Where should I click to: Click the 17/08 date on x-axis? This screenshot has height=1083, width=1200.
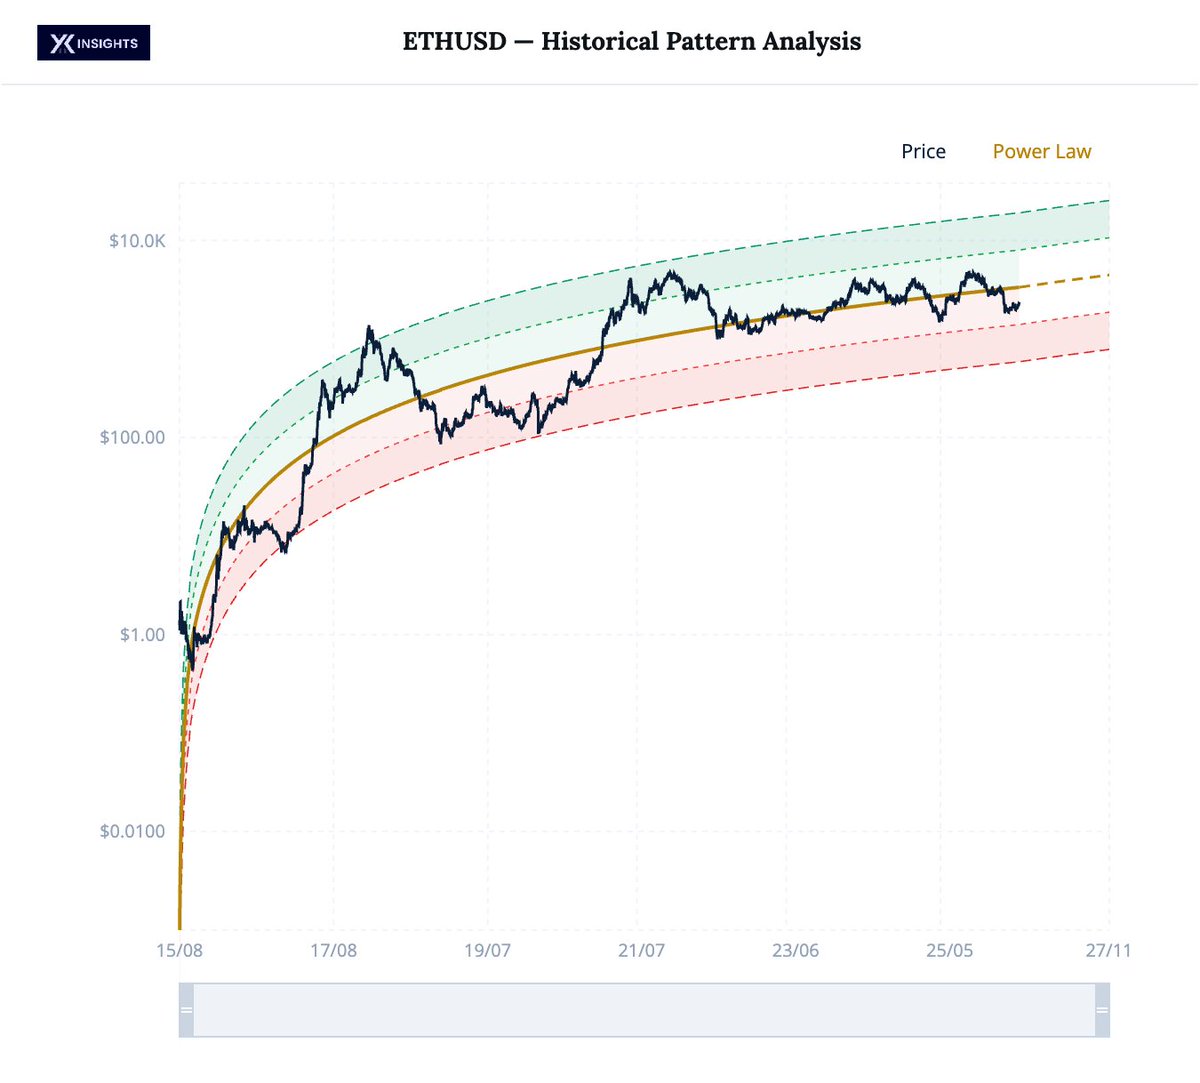tap(333, 950)
